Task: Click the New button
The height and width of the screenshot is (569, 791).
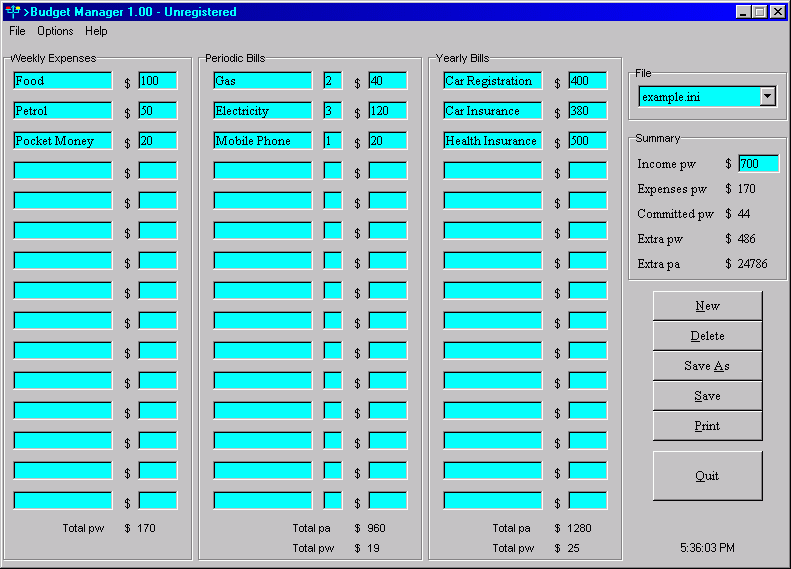Action: [707, 306]
